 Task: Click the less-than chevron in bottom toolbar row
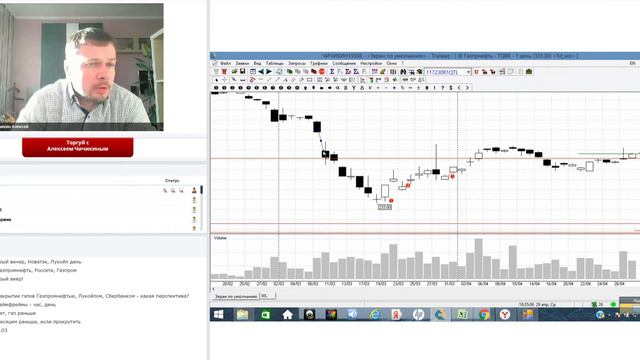459,87
